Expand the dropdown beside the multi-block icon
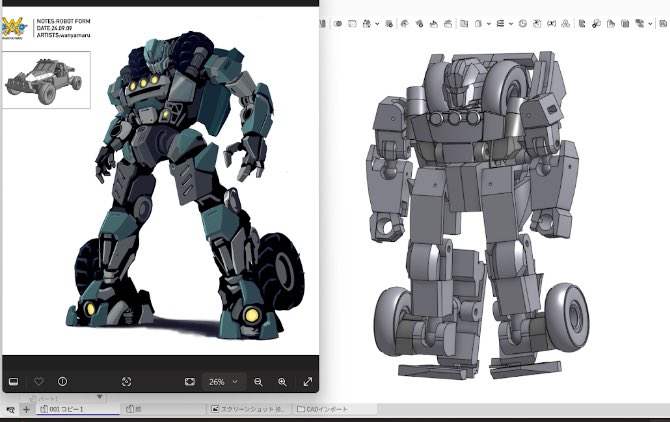 click(650, 24)
